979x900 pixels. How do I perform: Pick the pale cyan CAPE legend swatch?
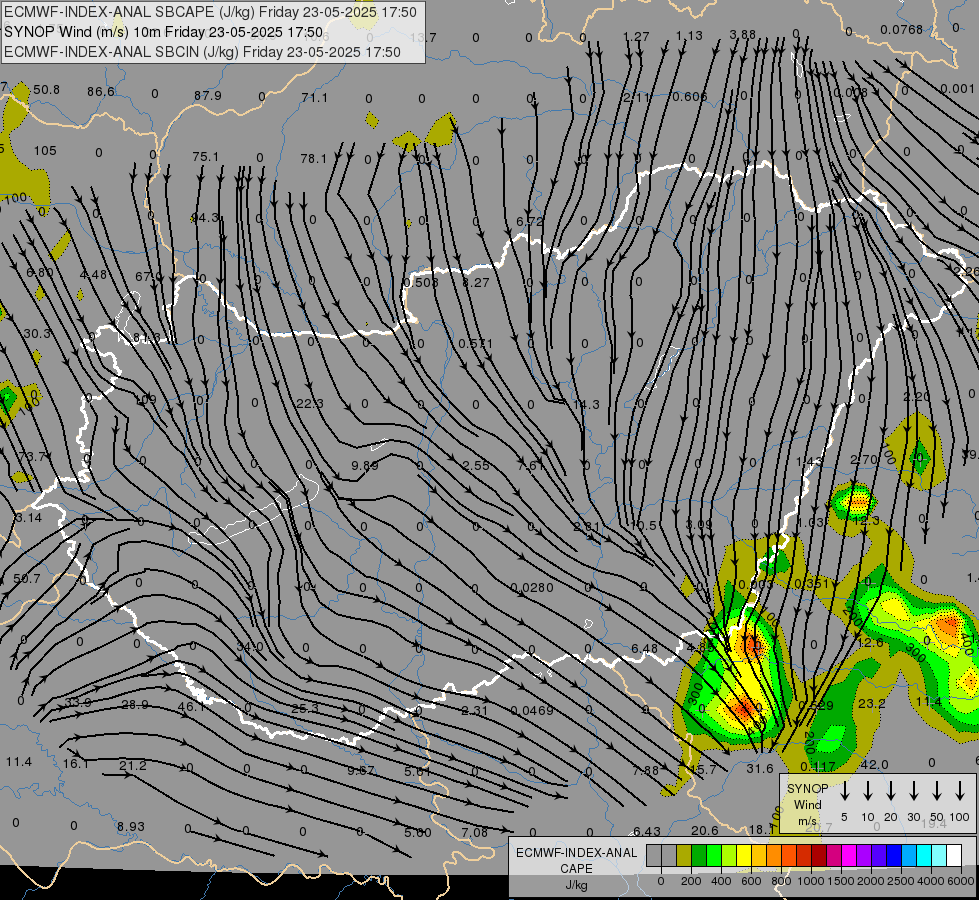click(x=938, y=856)
